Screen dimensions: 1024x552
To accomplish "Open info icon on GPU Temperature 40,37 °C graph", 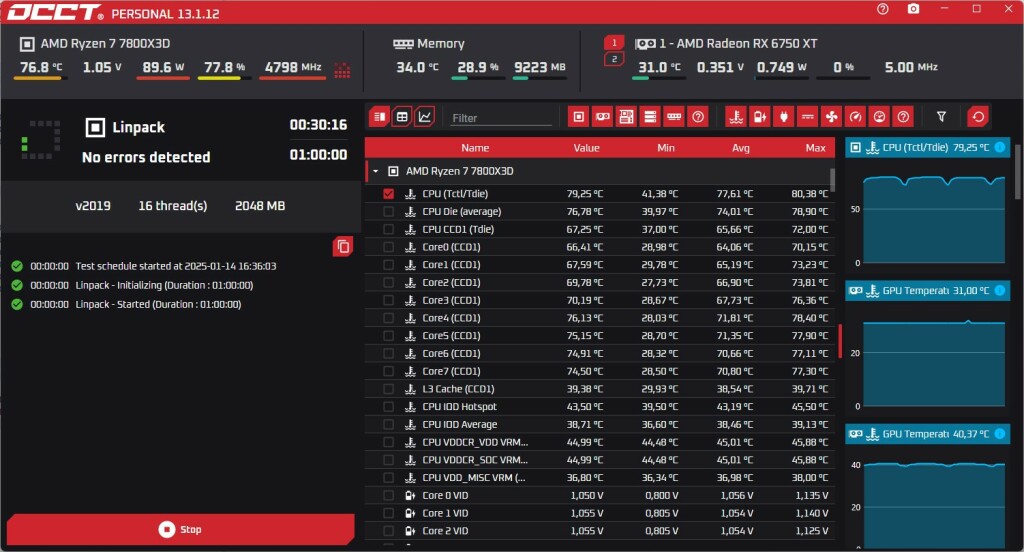I will pyautogui.click(x=999, y=434).
